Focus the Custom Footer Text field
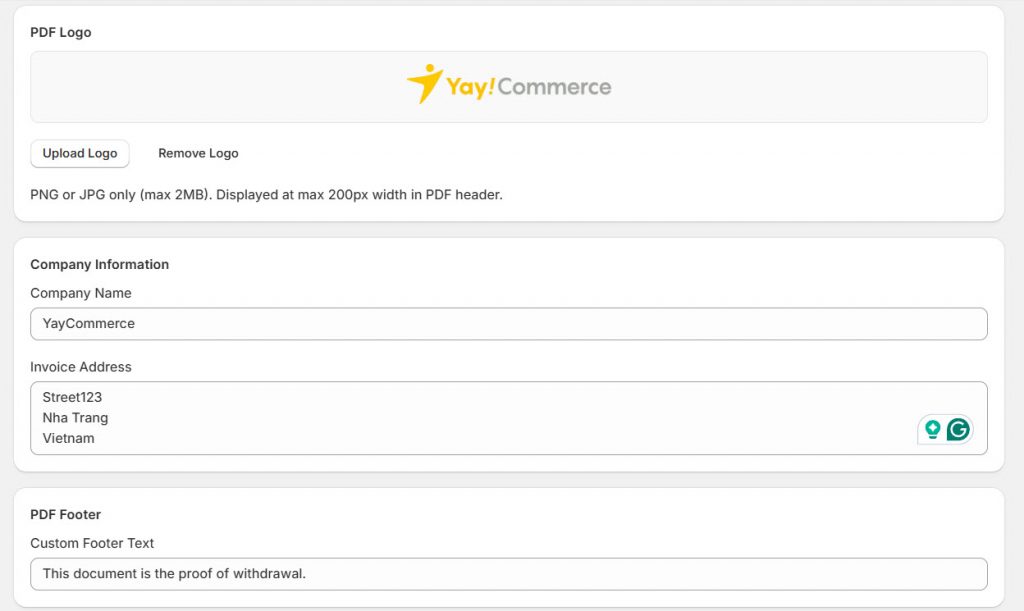Image resolution: width=1024 pixels, height=611 pixels. (509, 574)
